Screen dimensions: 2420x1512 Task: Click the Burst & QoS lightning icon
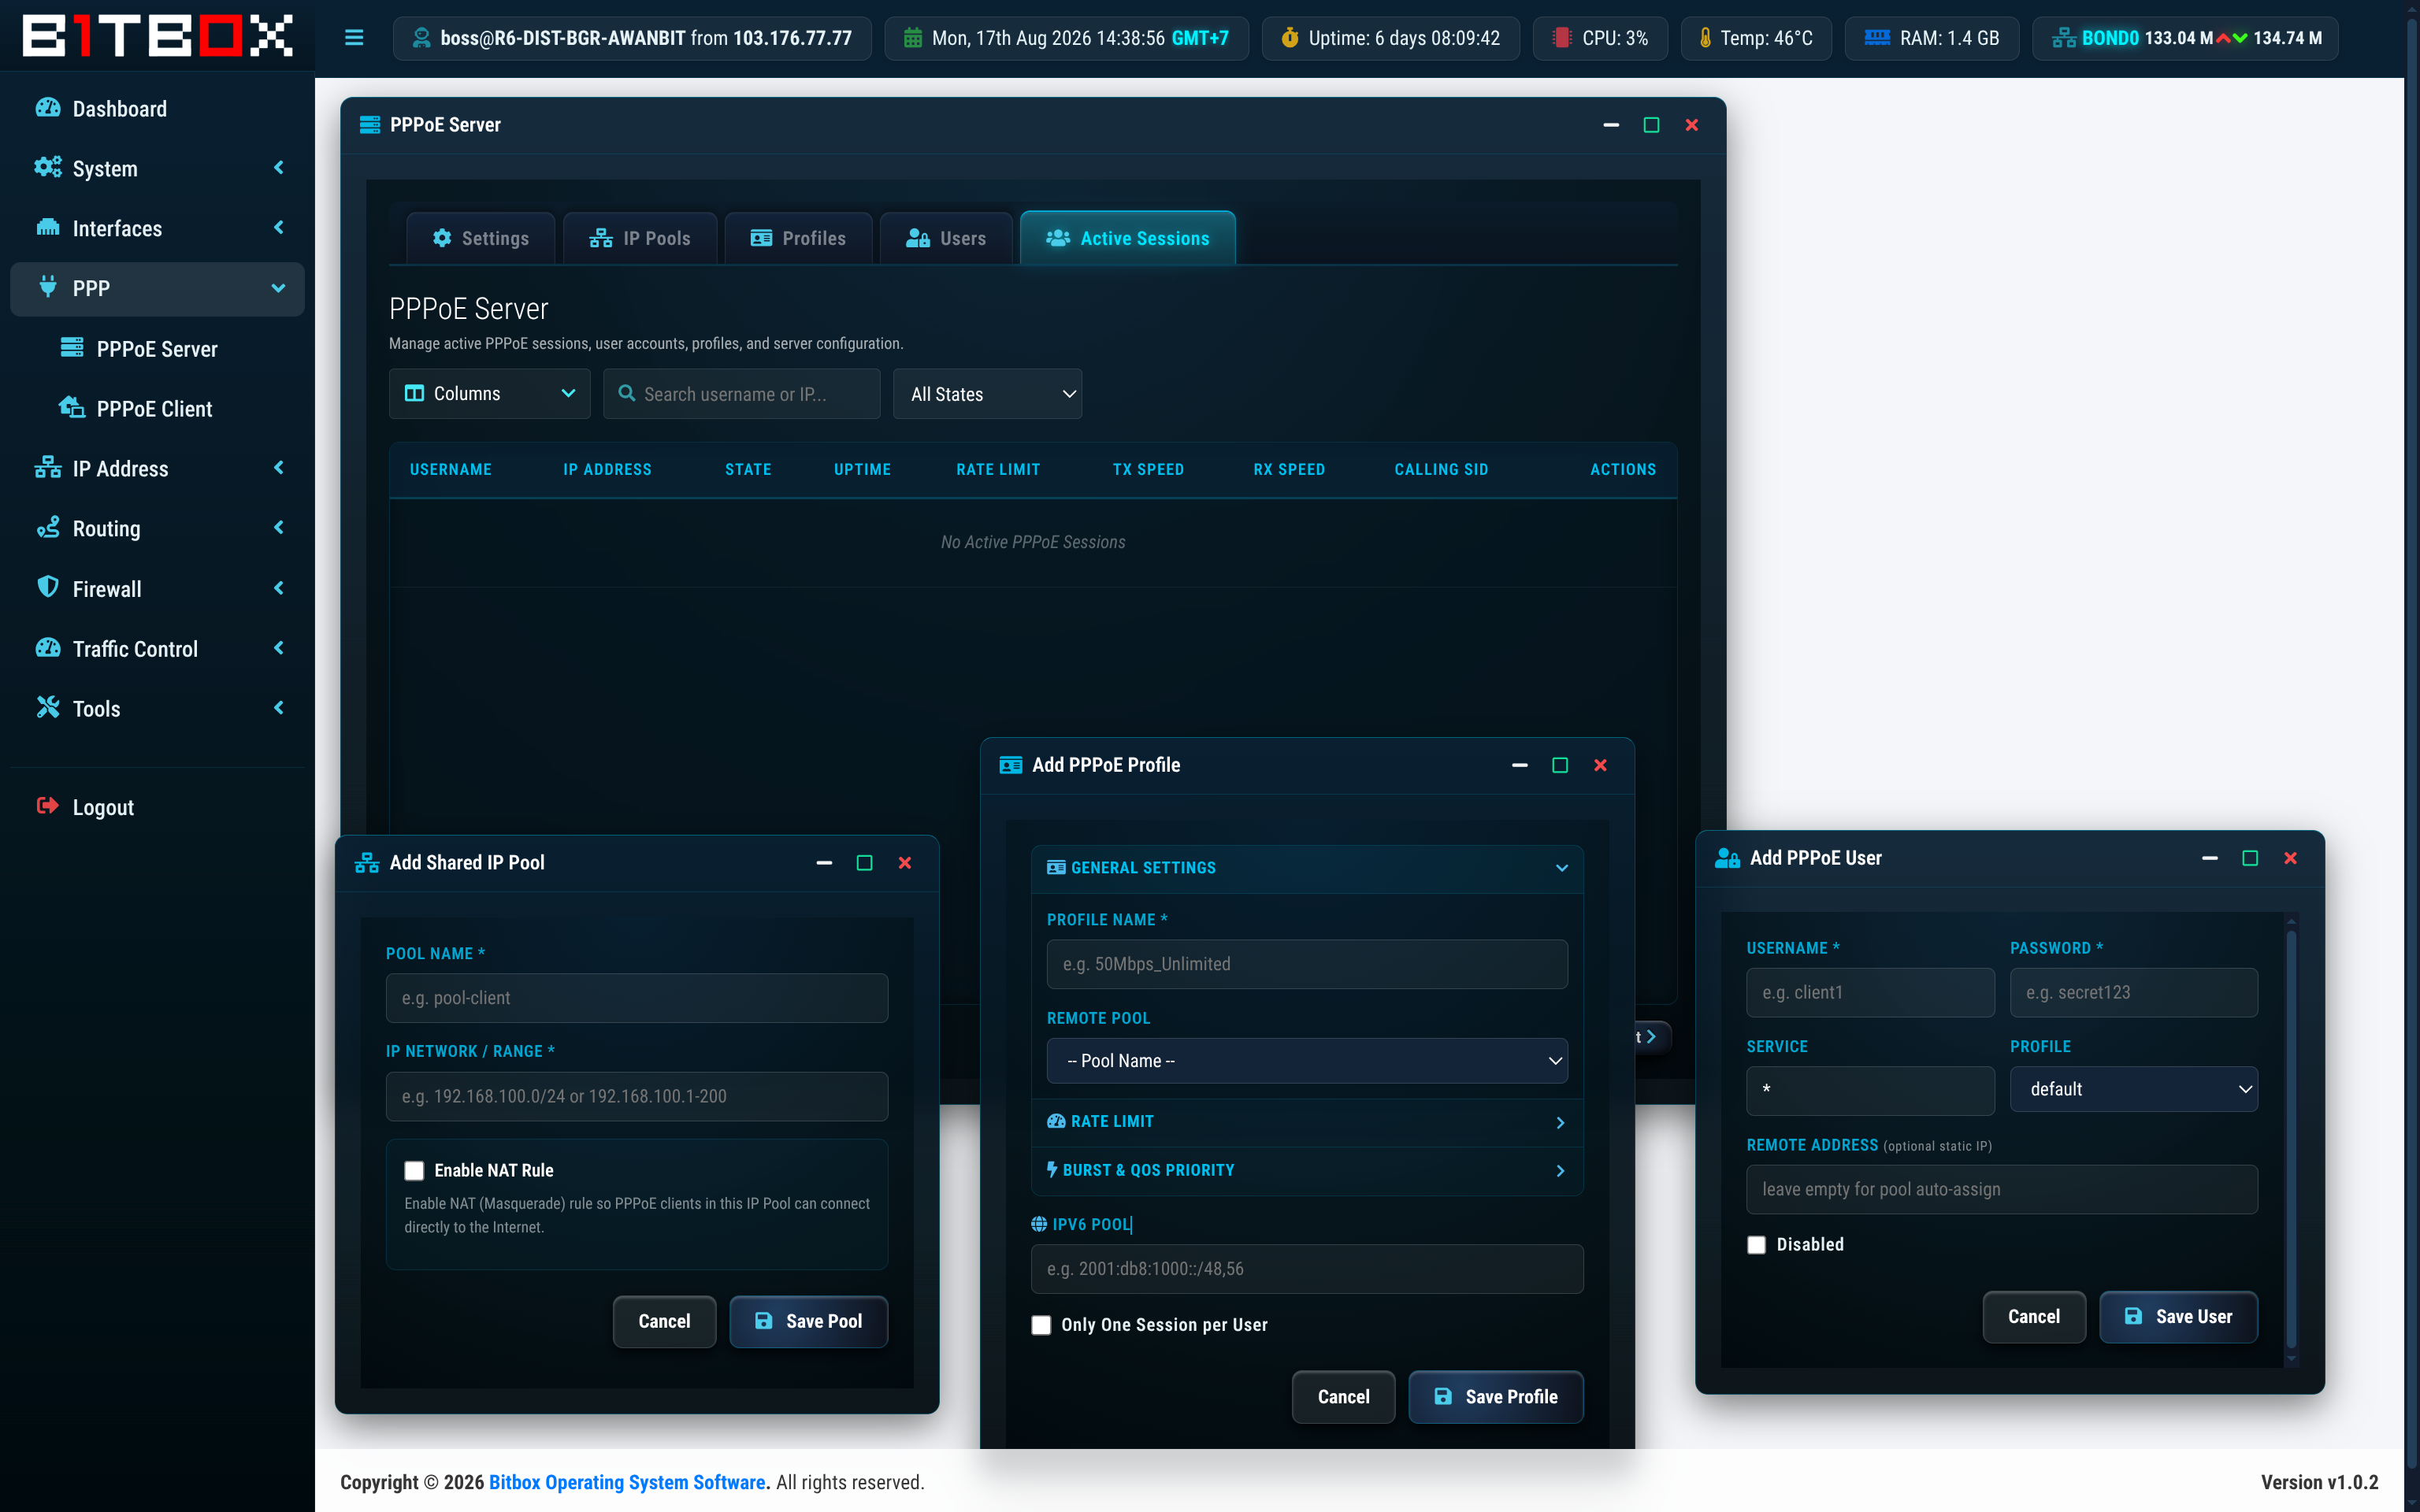(x=1052, y=1169)
